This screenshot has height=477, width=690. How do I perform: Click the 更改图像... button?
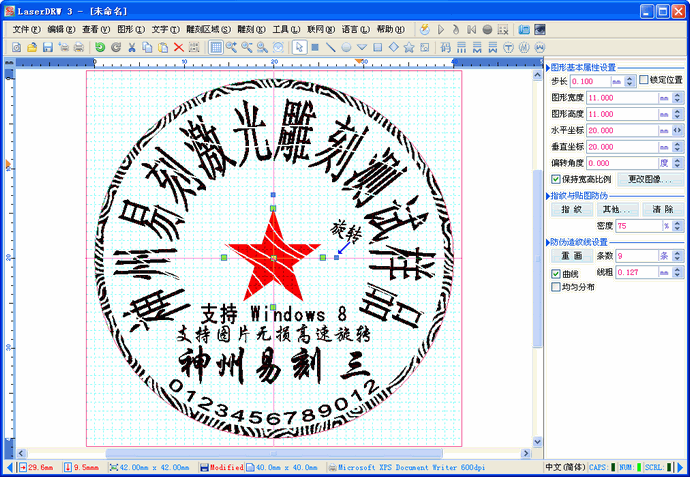pos(650,179)
